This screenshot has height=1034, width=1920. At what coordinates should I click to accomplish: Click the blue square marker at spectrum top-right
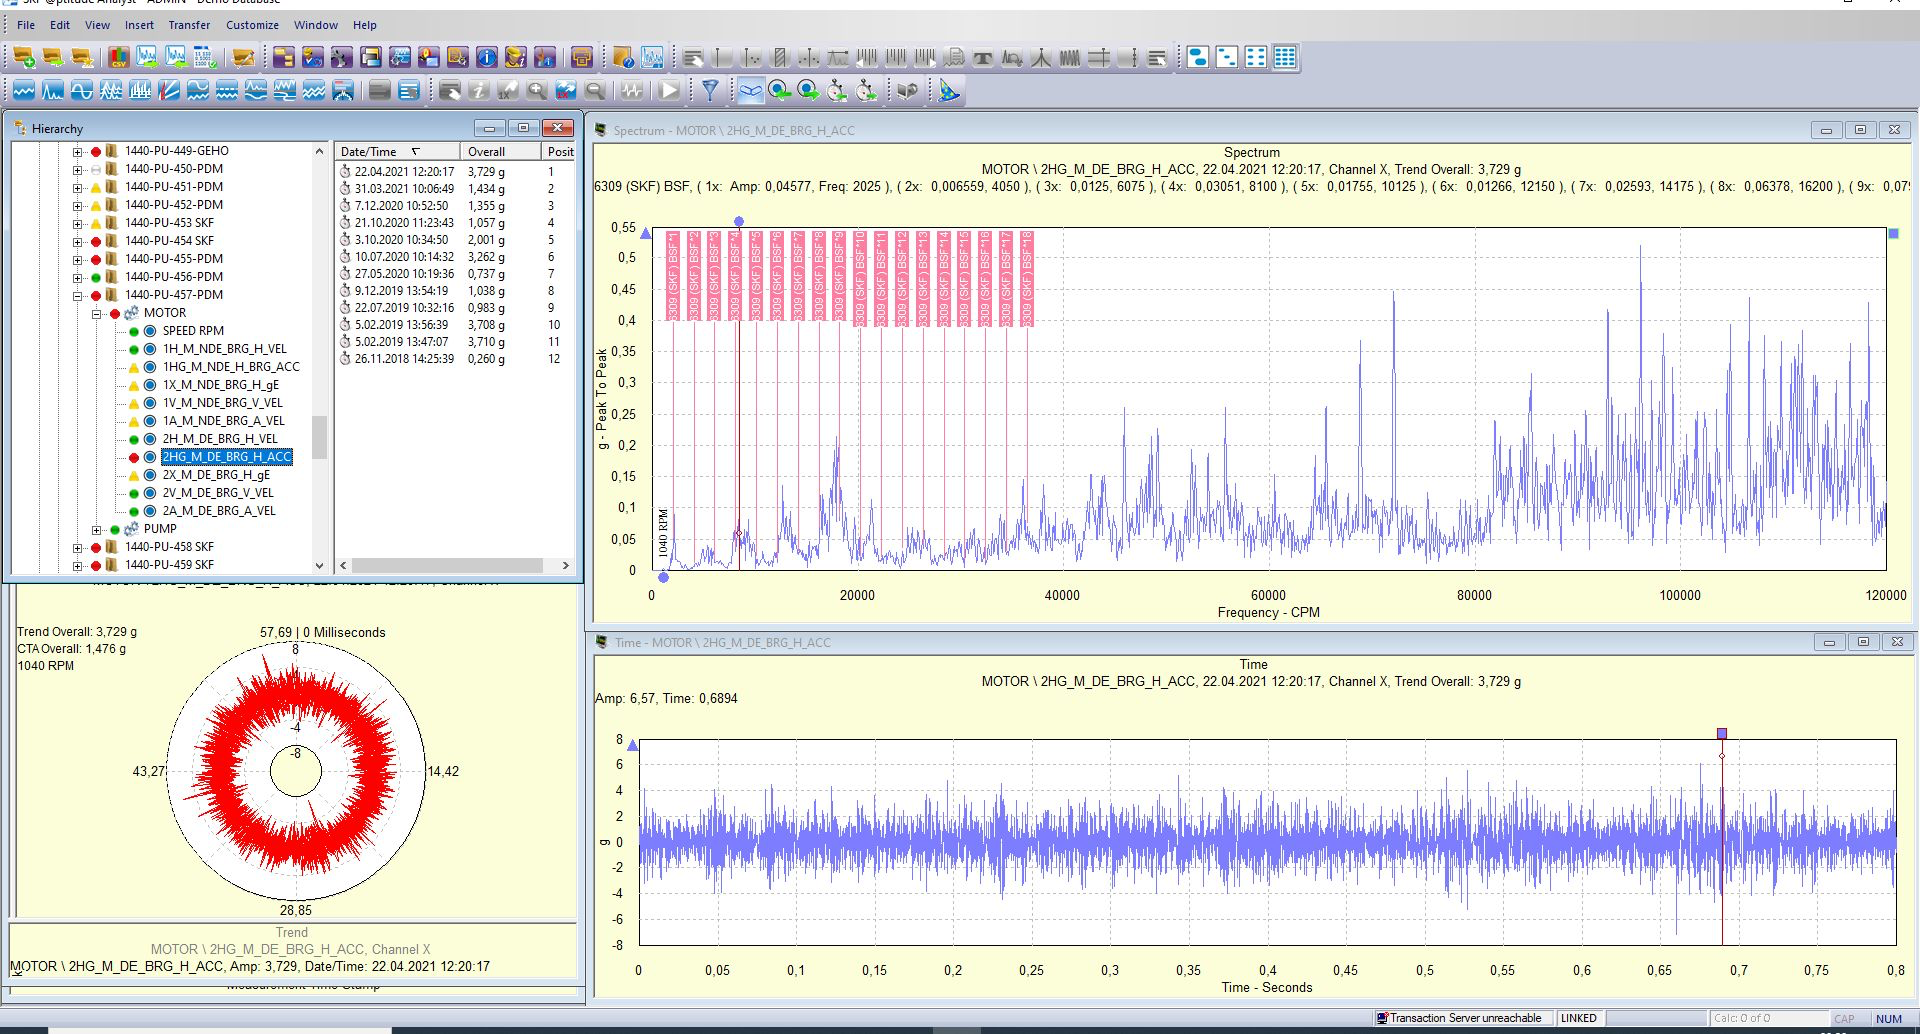[1893, 234]
